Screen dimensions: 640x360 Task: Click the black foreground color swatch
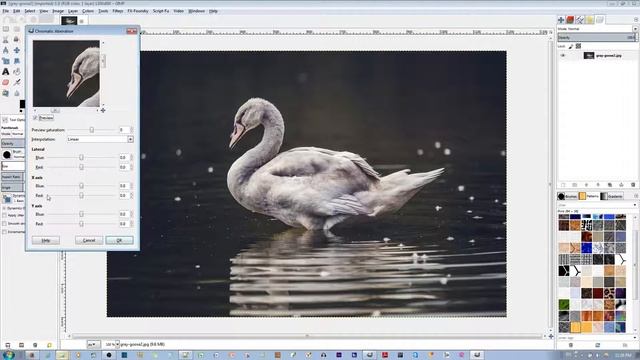pos(22,104)
